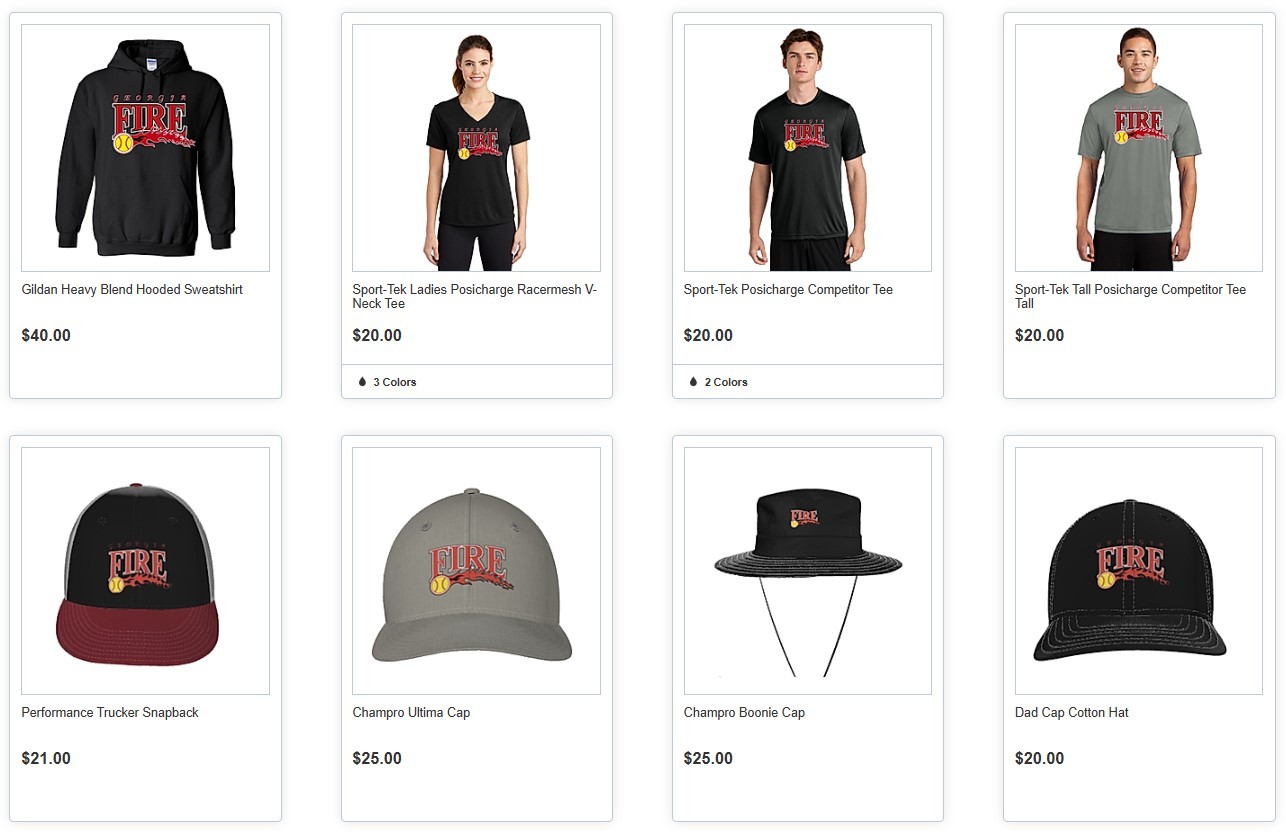Open the black hooded sweatshirt image
This screenshot has height=838, width=1286.
pos(145,148)
